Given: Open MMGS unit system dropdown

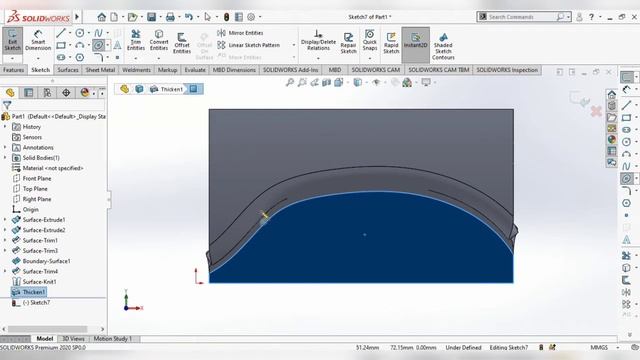Looking at the screenshot, I should tap(618, 347).
